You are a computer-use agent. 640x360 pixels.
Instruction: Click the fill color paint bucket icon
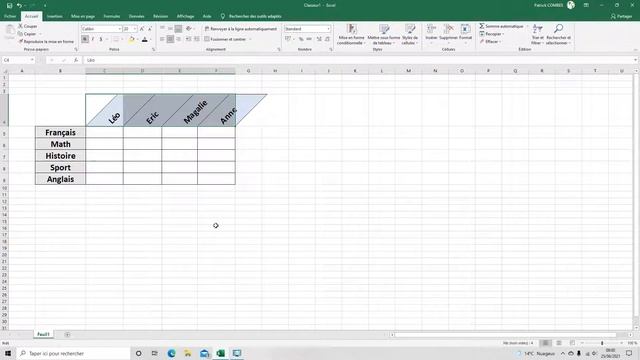pyautogui.click(x=131, y=39)
